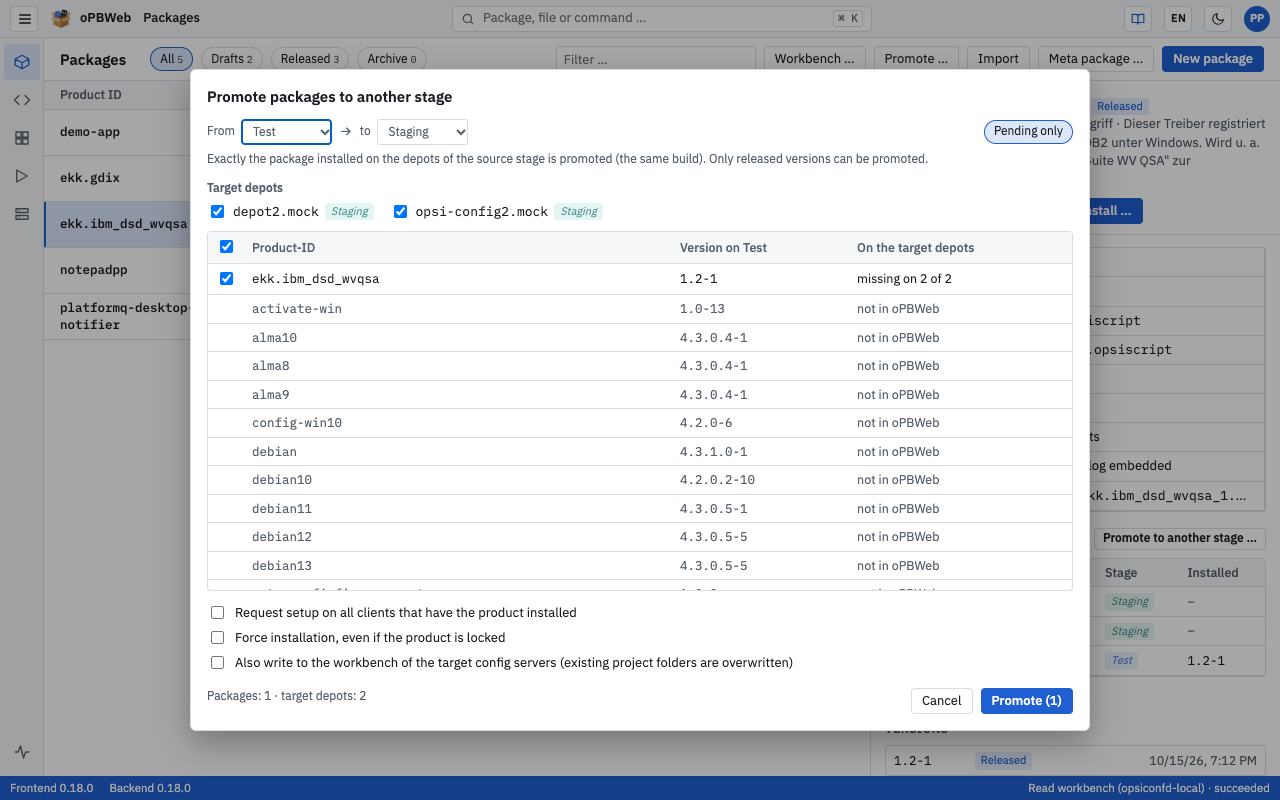Open the target stage dropdown showing Staging

422,132
